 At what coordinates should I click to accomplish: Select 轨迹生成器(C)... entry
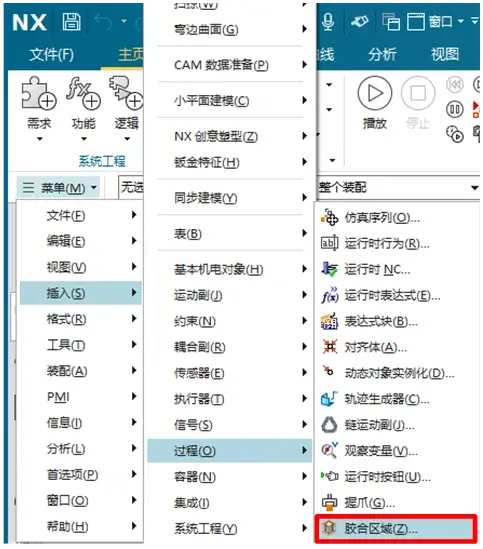tap(396, 399)
